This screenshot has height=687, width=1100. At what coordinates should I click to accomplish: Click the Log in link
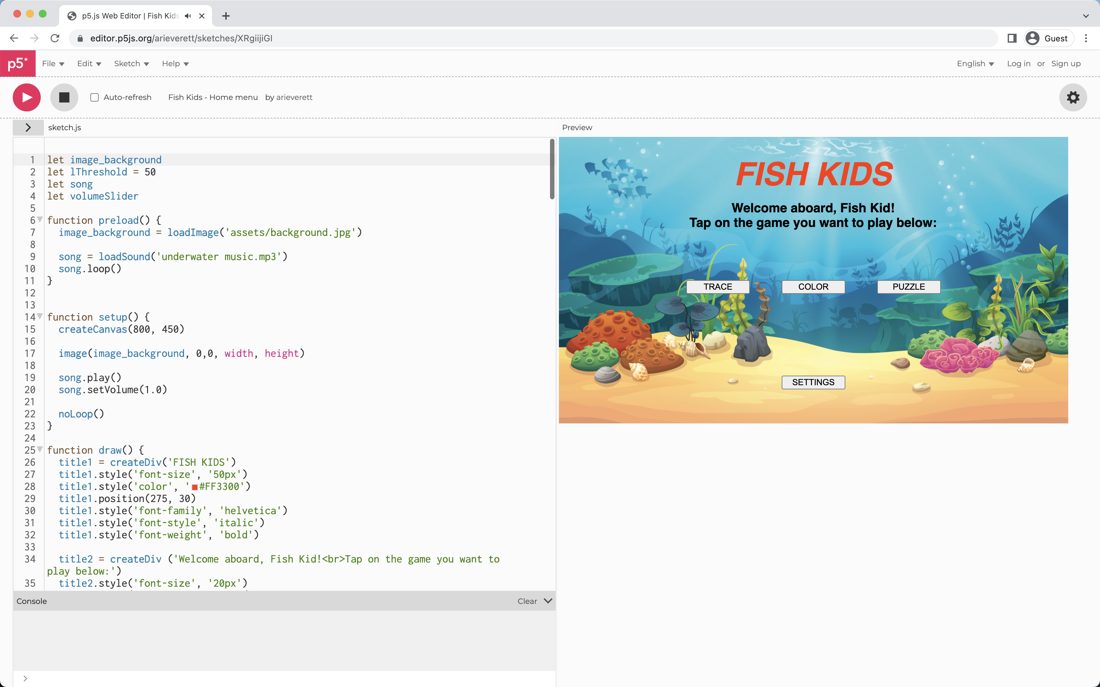1019,63
